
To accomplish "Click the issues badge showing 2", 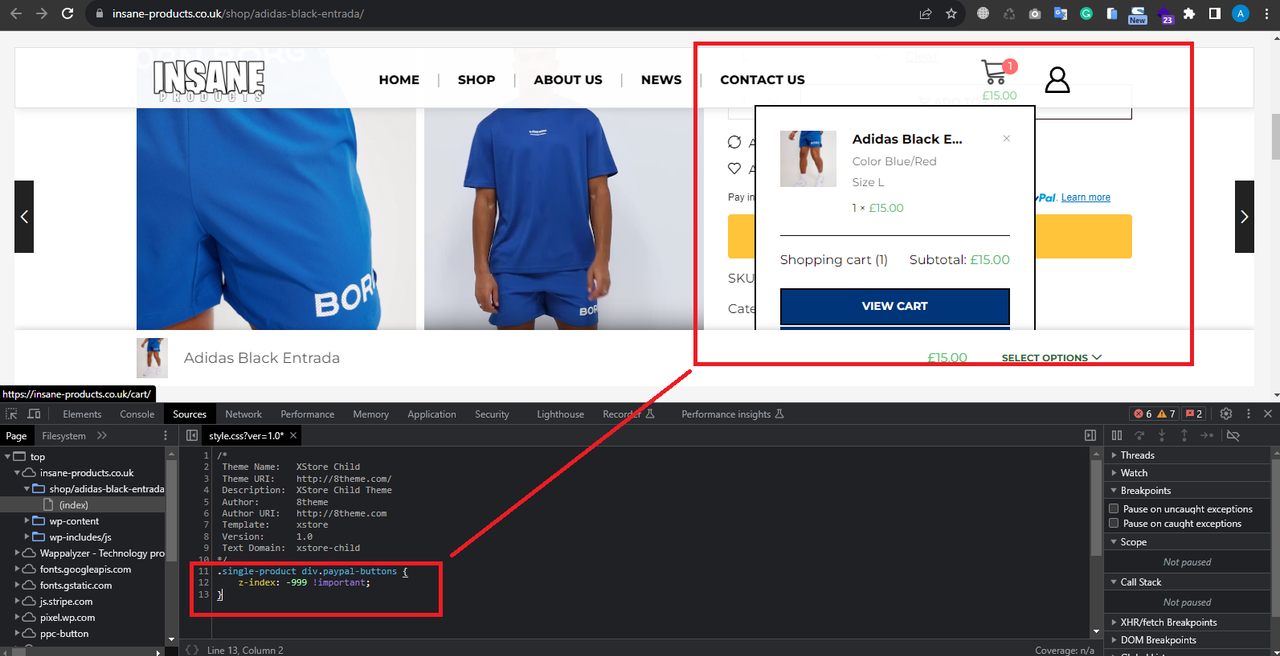I will pos(1194,414).
